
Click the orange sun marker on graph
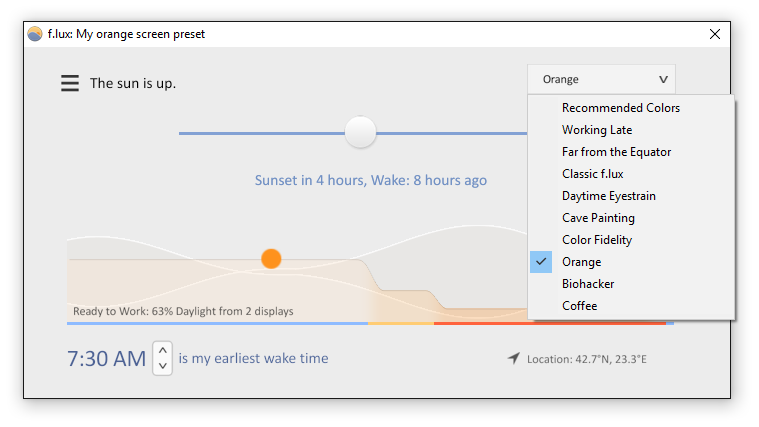click(271, 259)
